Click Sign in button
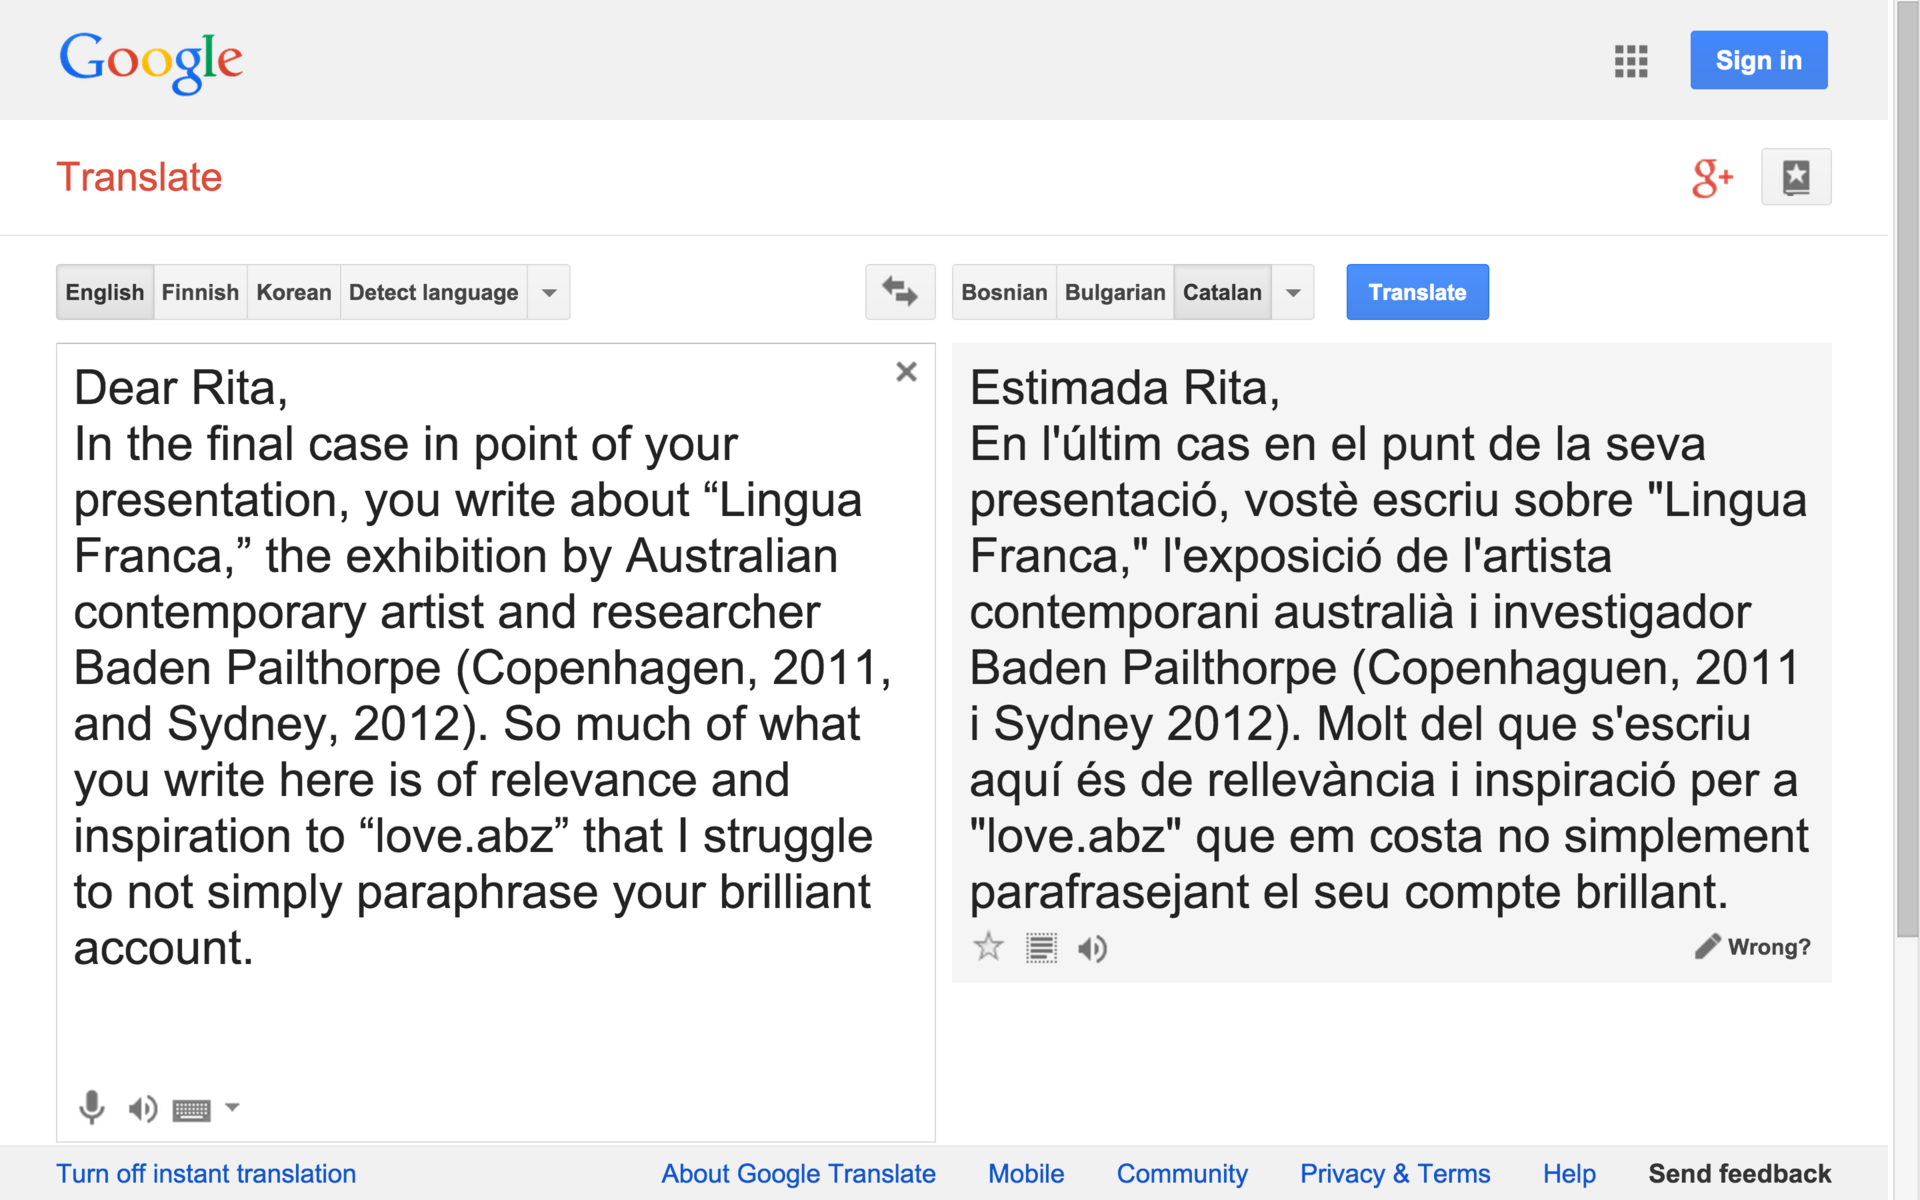The height and width of the screenshot is (1200, 1920). tap(1758, 60)
